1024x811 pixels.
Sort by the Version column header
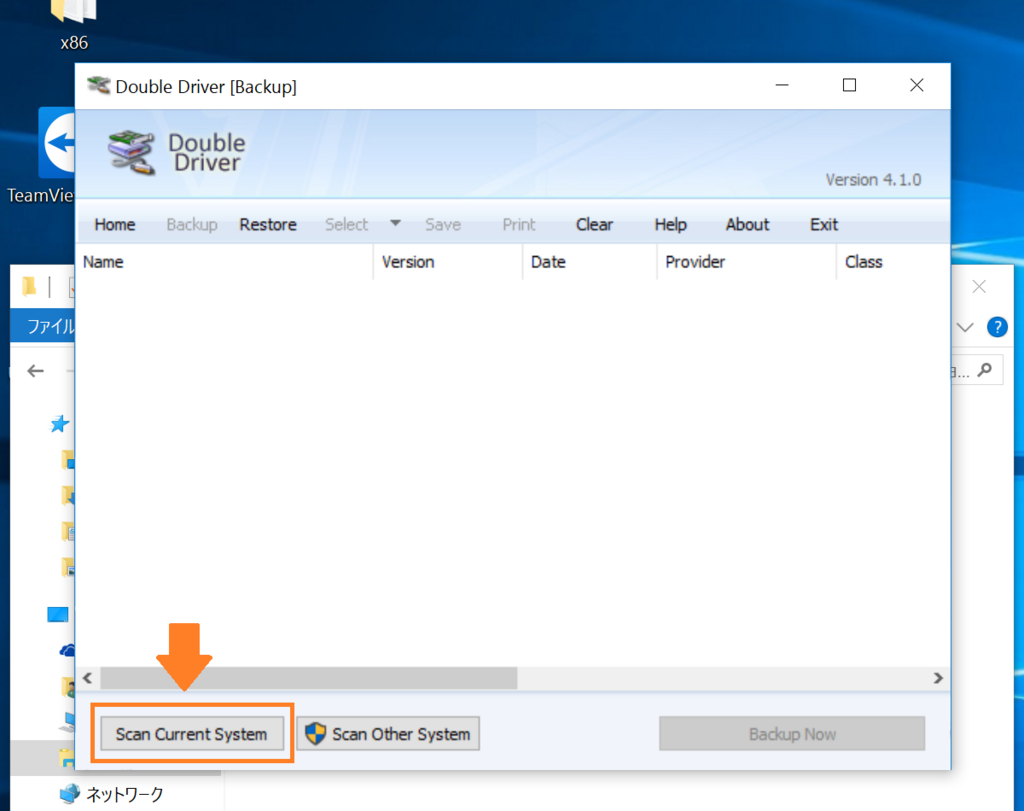[448, 262]
